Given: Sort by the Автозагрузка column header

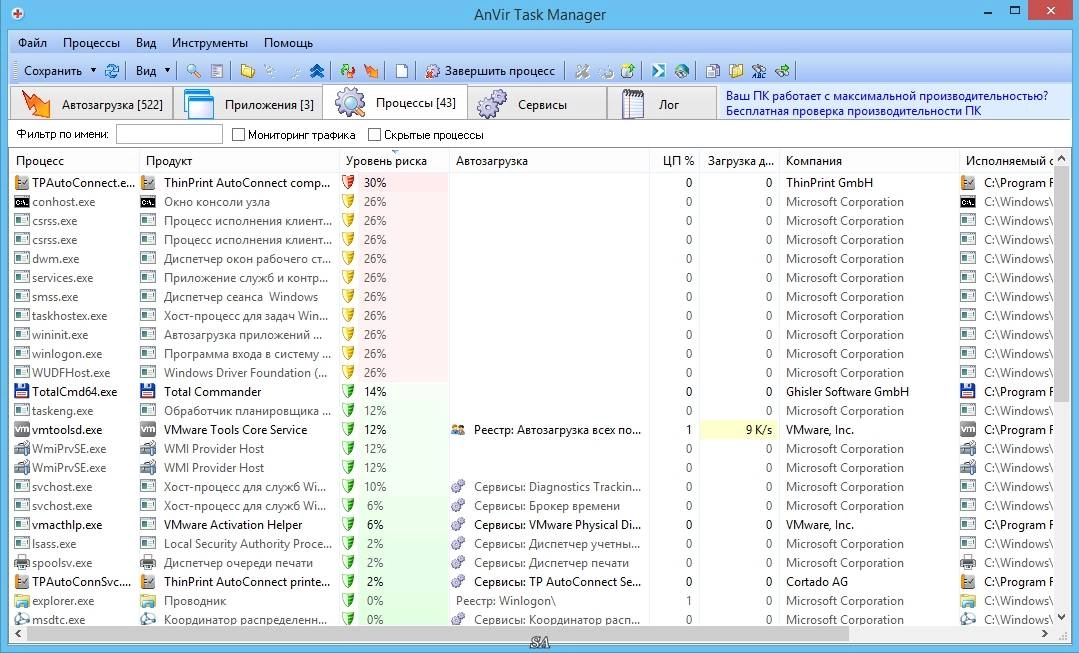Looking at the screenshot, I should click(549, 160).
